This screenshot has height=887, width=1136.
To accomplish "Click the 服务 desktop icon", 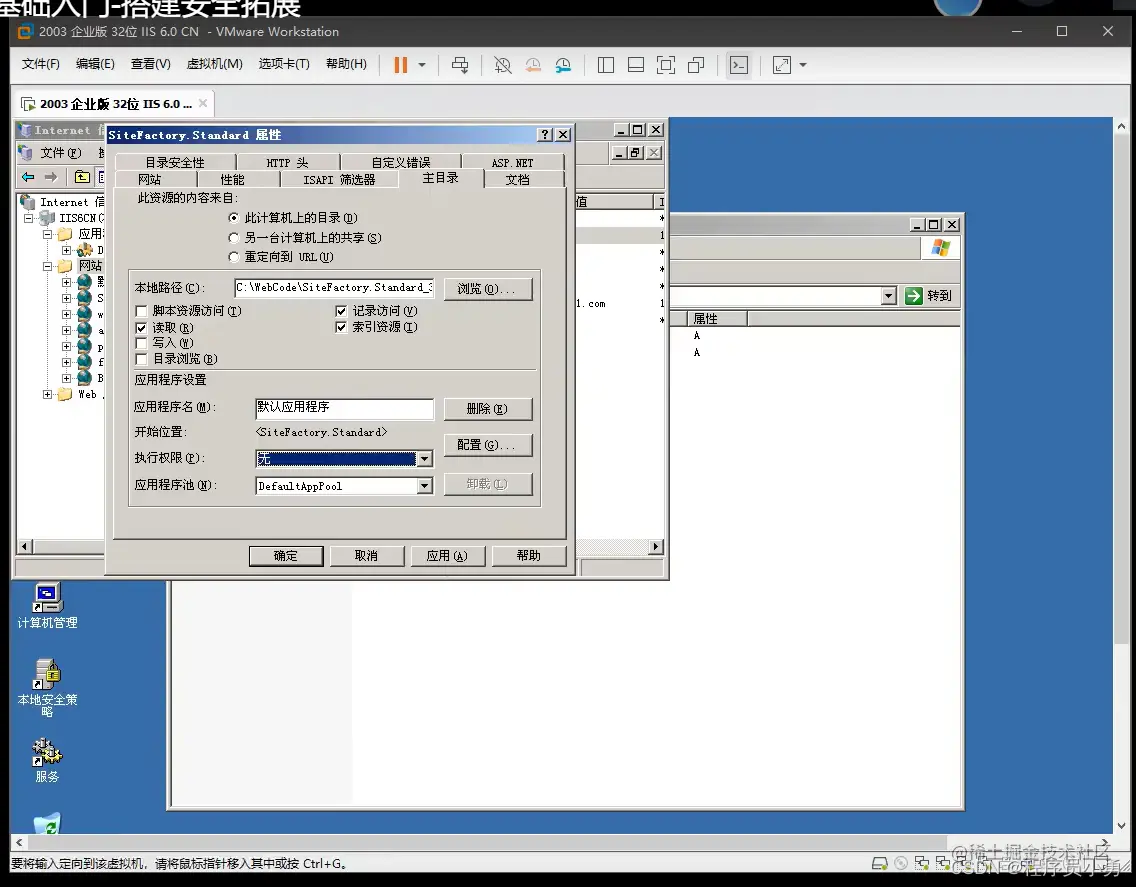I will pos(47,760).
